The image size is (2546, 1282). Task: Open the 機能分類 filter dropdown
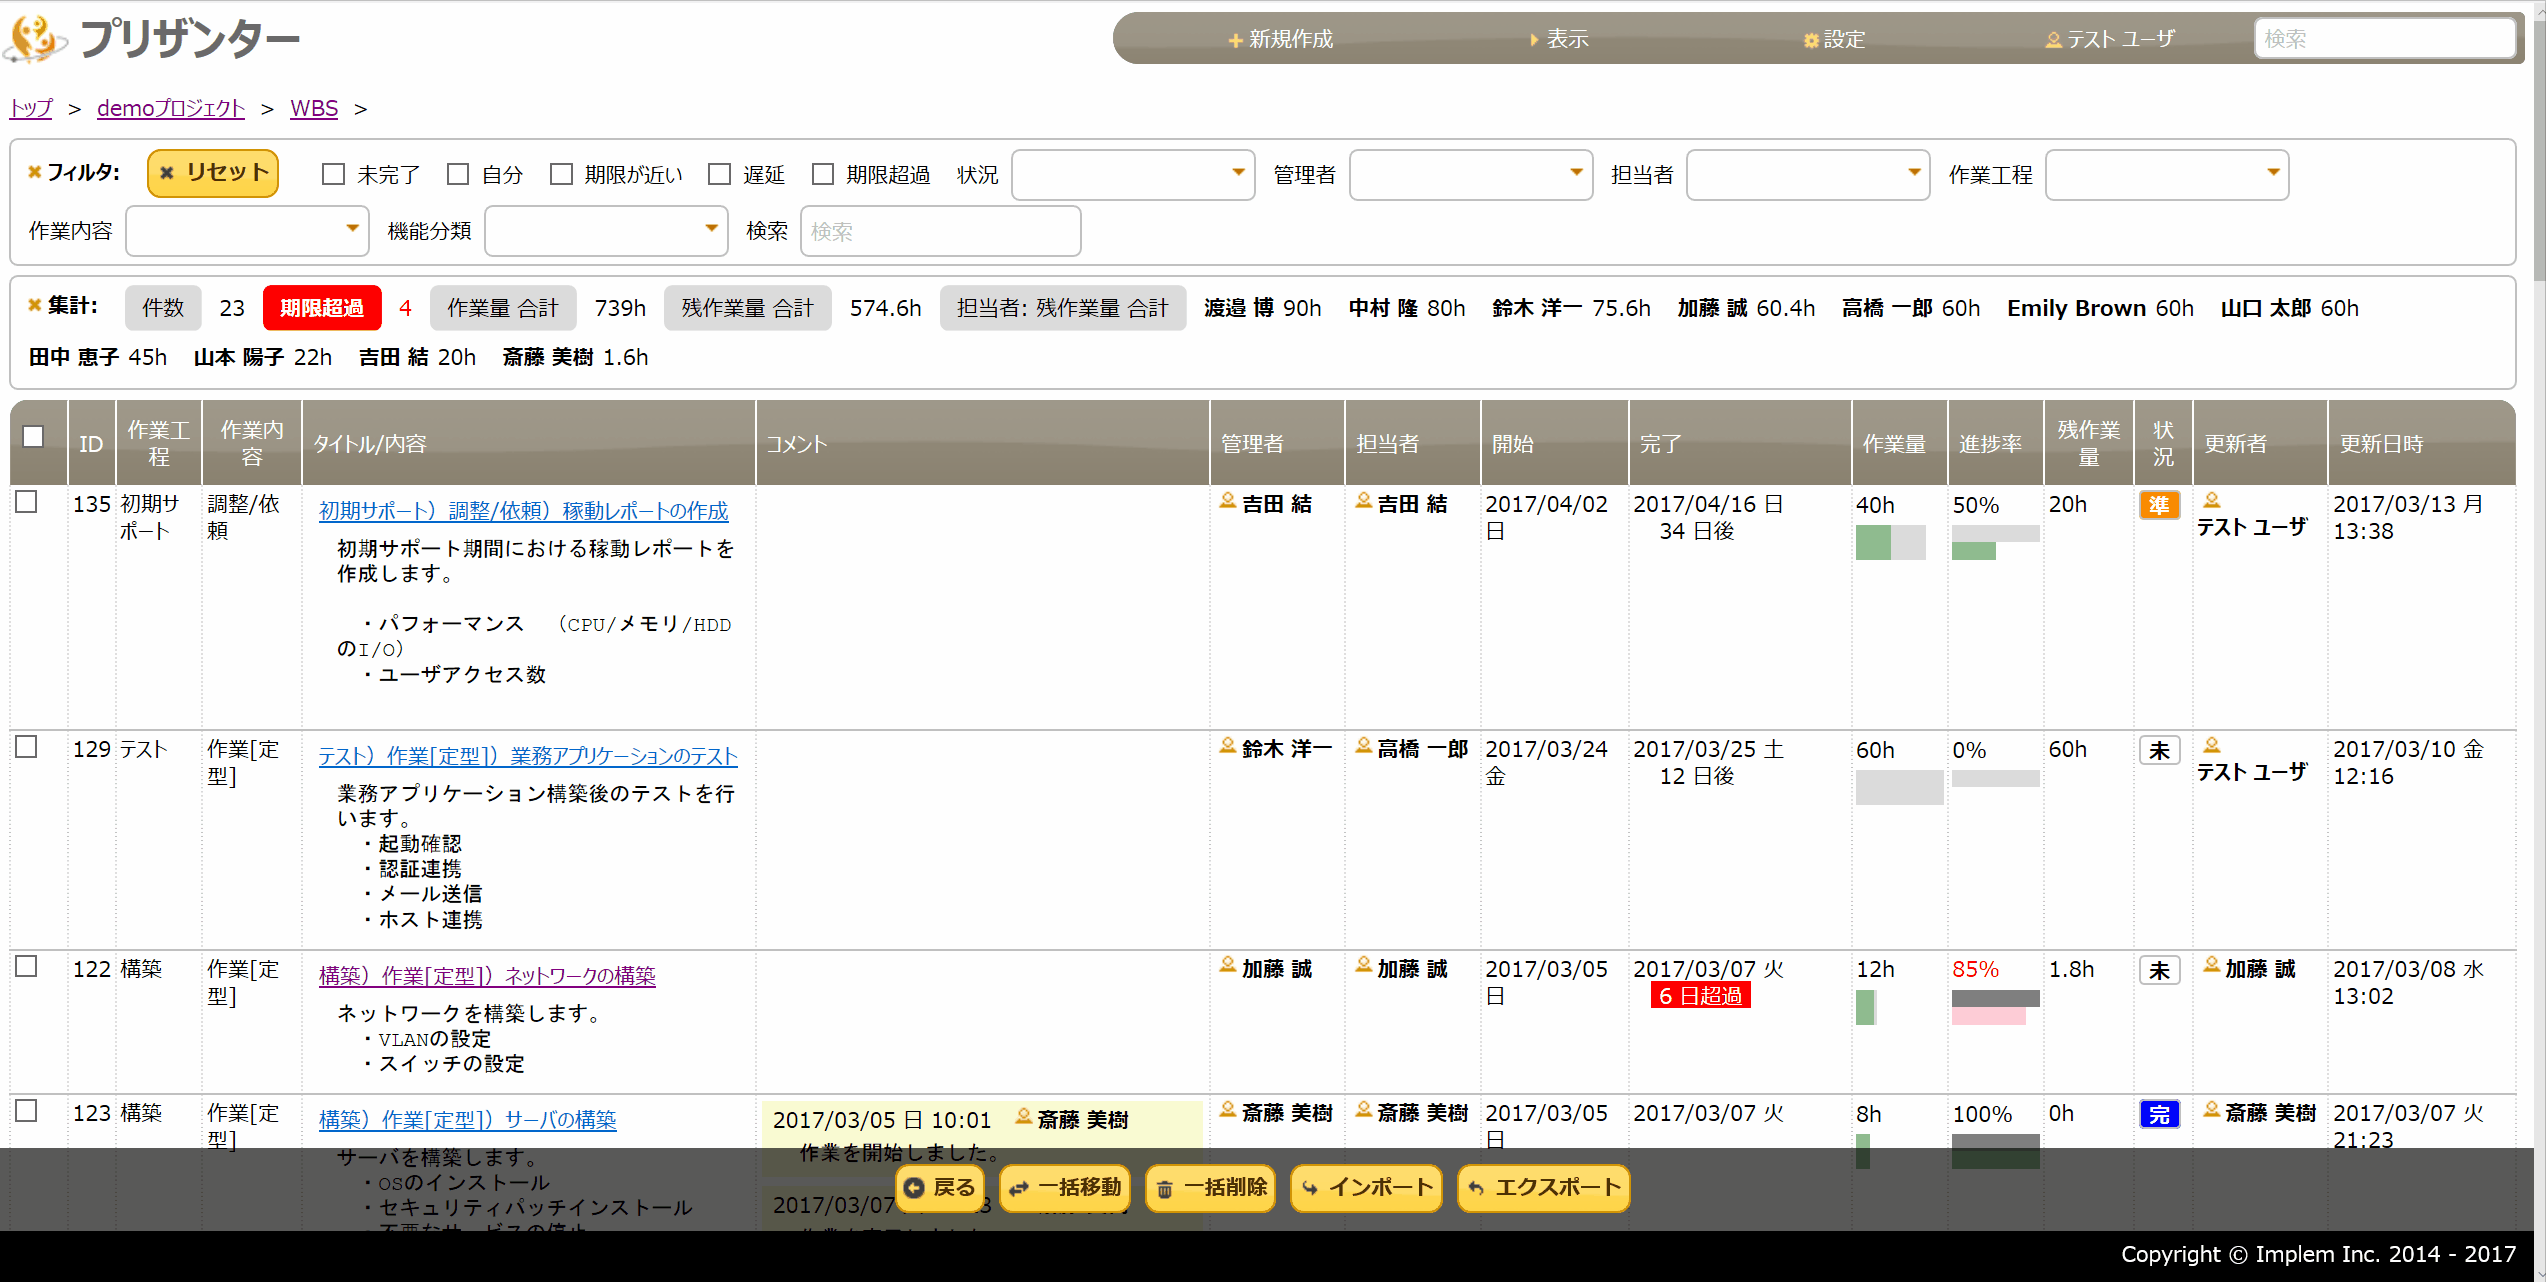[606, 231]
